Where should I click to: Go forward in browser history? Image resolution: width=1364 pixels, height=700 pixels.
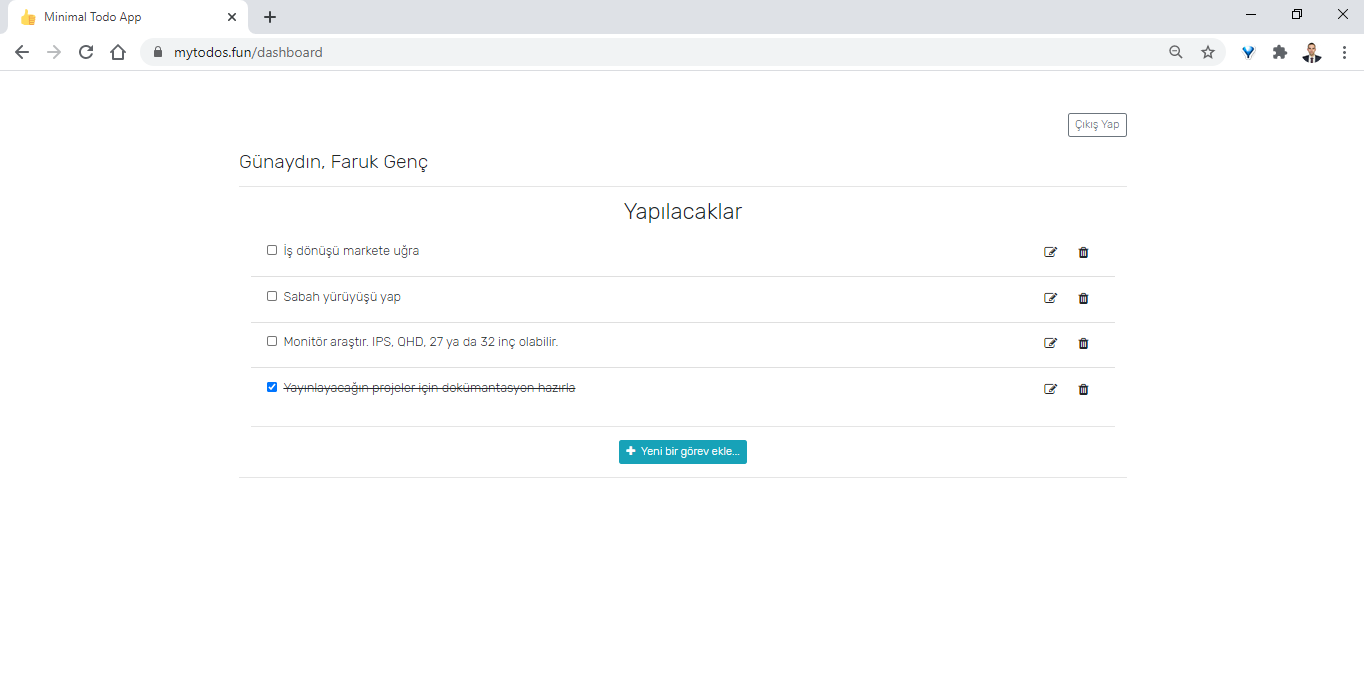click(x=54, y=52)
